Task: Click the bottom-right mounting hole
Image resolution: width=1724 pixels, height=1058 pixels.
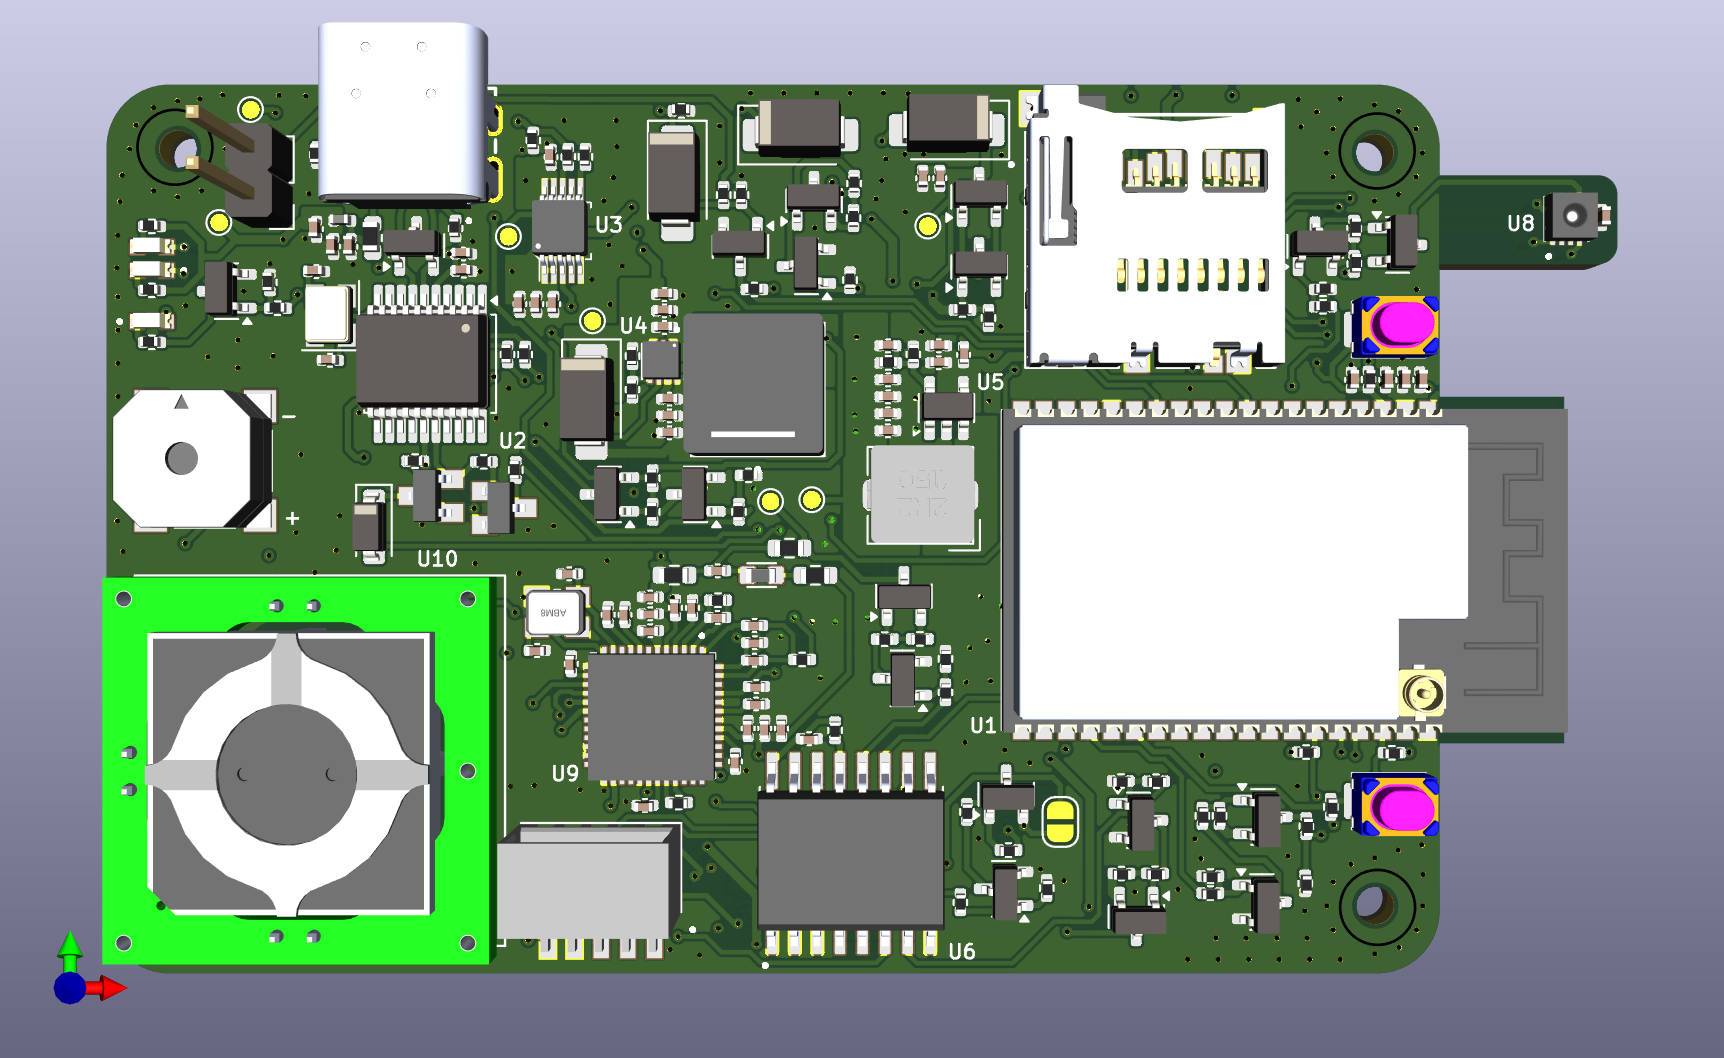Action: pyautogui.click(x=1375, y=905)
